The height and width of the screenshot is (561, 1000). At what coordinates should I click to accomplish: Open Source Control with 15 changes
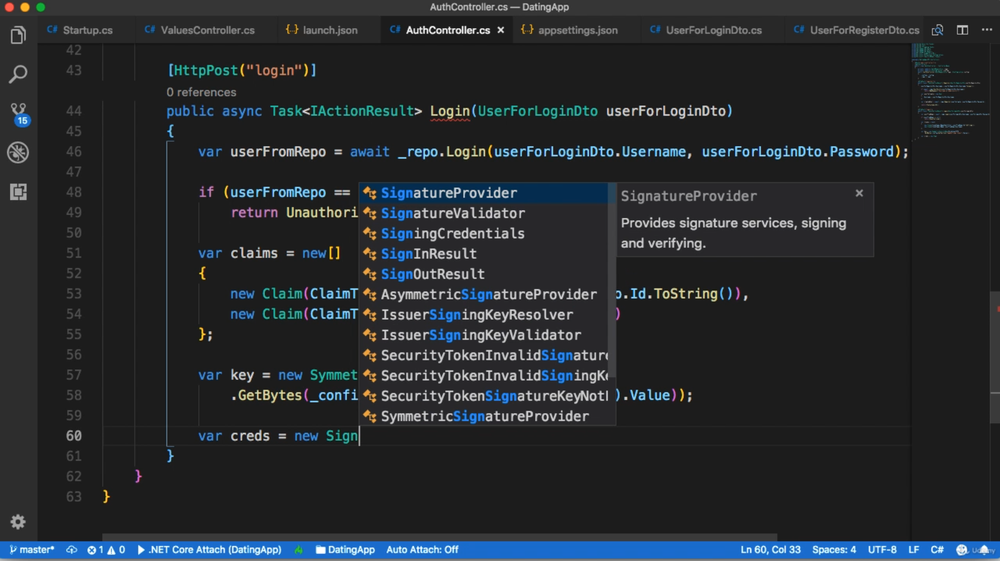pyautogui.click(x=19, y=114)
